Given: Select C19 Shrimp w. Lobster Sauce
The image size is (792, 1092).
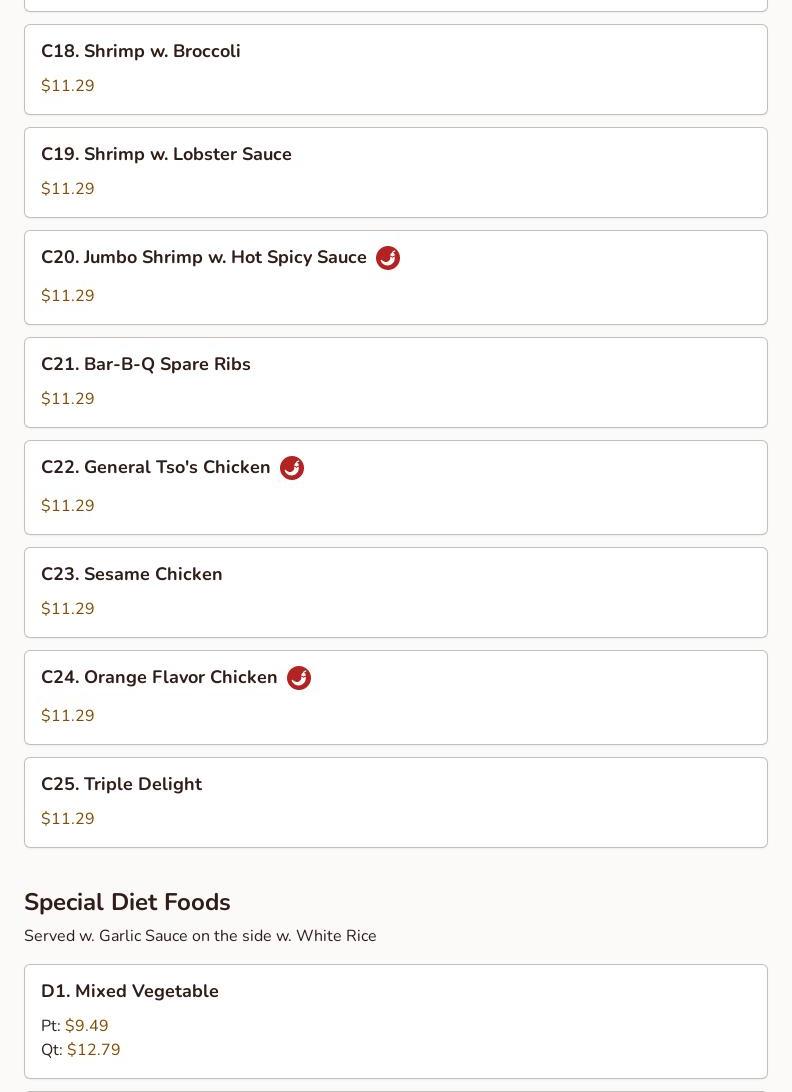Looking at the screenshot, I should [x=396, y=173].
